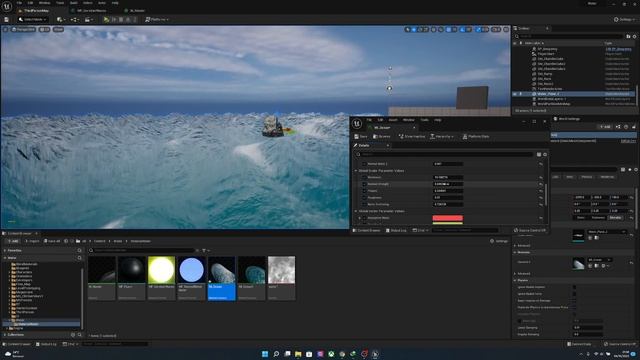Image resolution: width=640 pixels, height=360 pixels.
Task: Click the property matrix icon beside MI_Ocean Details search
Action: (539, 154)
